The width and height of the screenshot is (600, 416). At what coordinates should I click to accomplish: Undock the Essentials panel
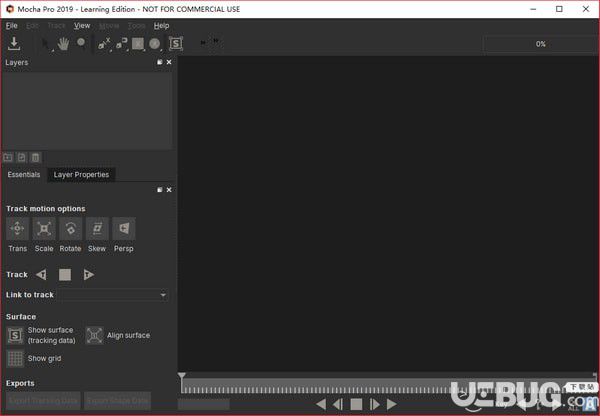tap(160, 190)
